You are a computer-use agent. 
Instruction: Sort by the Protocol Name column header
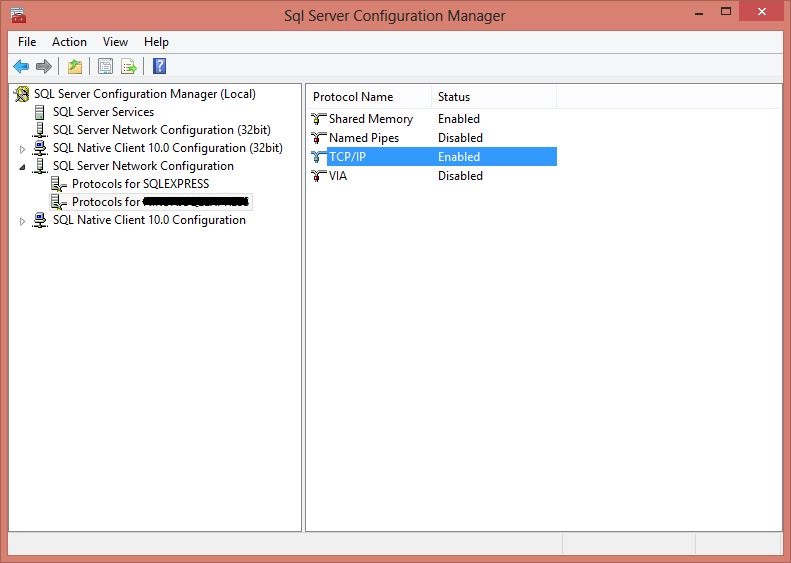[x=369, y=97]
